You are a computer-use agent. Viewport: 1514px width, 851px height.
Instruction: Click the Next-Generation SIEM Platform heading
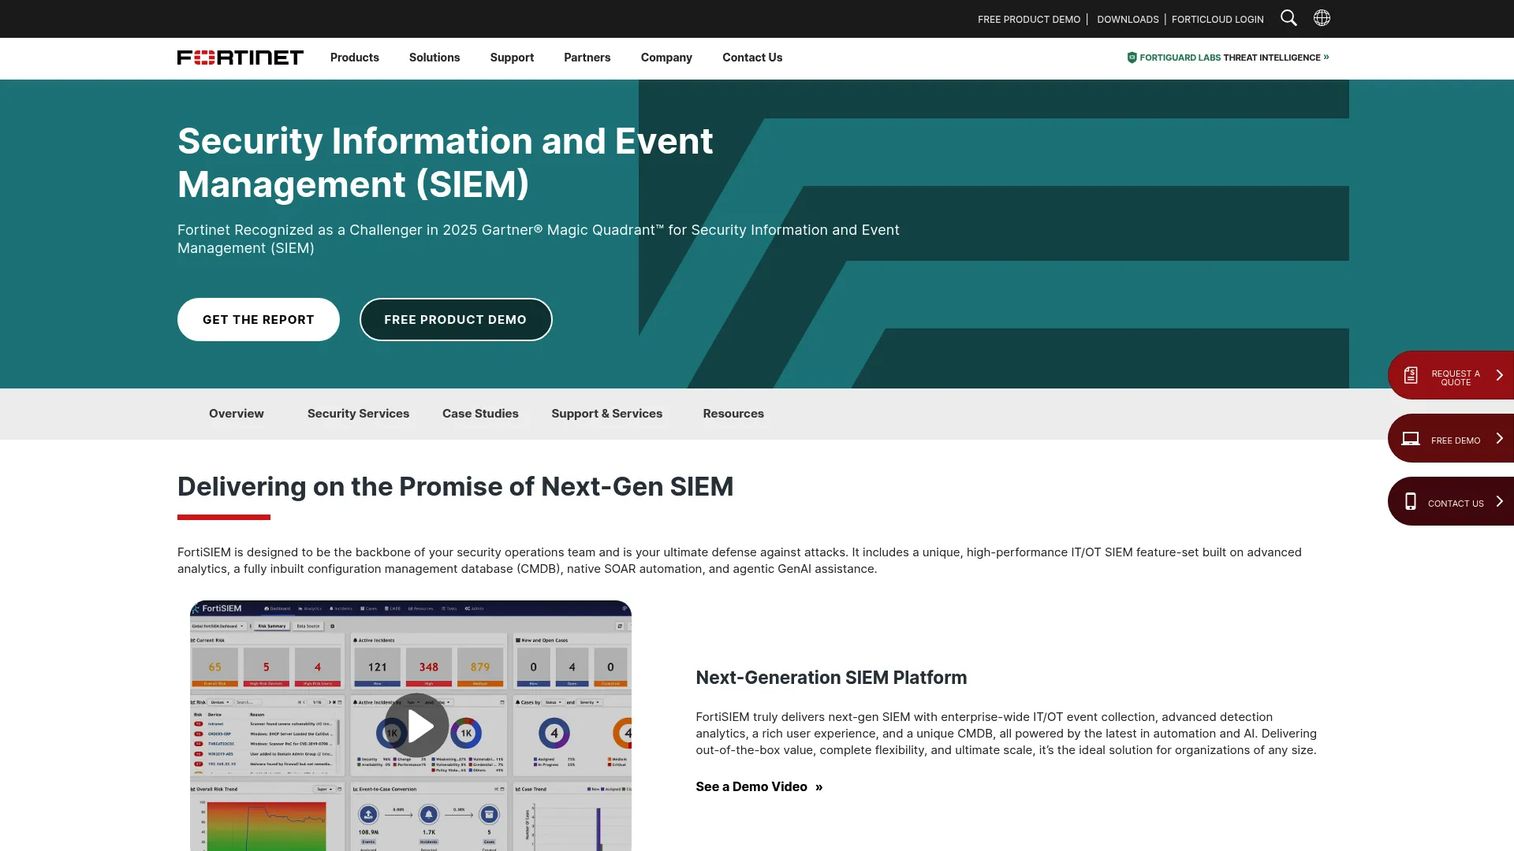(831, 677)
